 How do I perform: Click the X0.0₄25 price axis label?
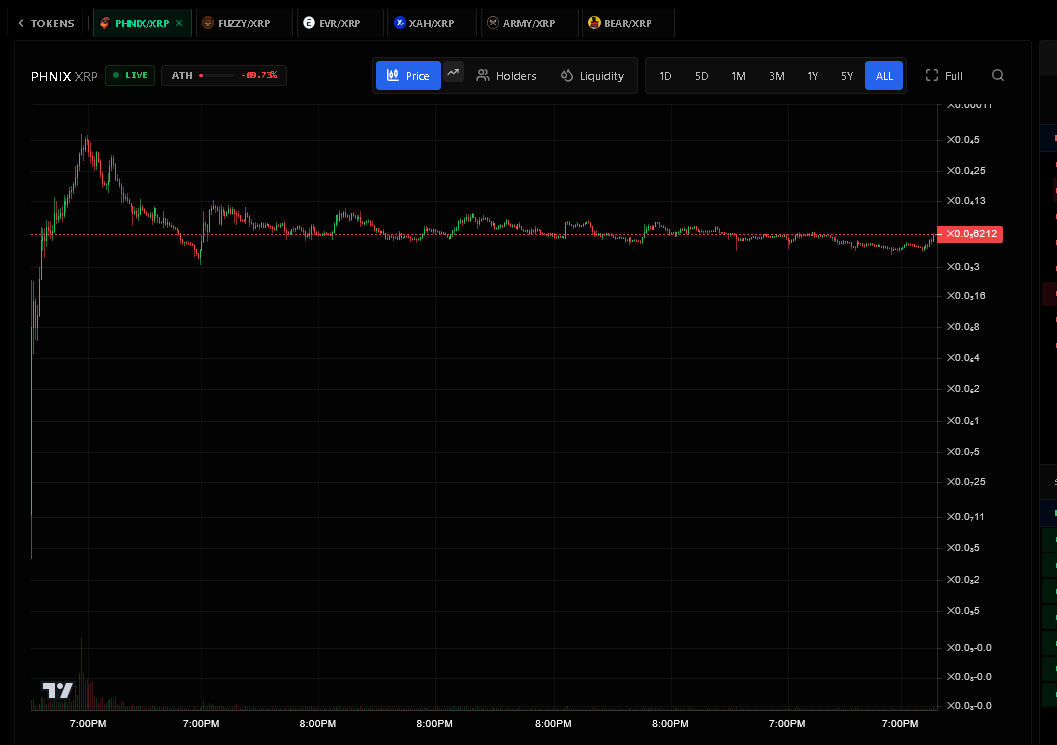pos(966,171)
